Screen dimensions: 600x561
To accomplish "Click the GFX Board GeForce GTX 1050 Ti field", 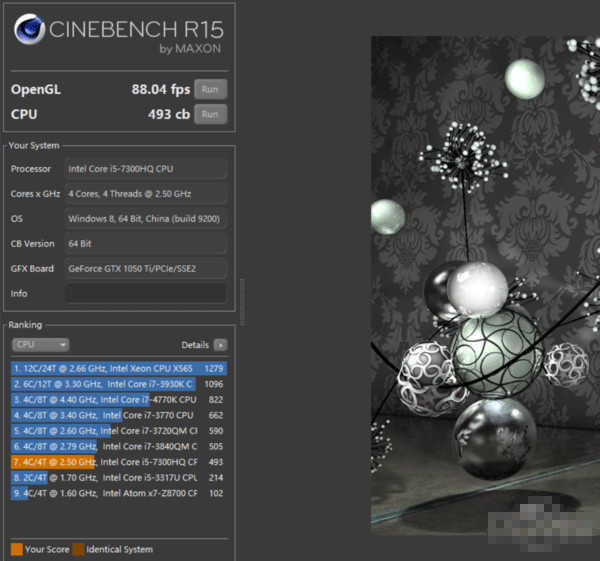I will click(x=145, y=268).
